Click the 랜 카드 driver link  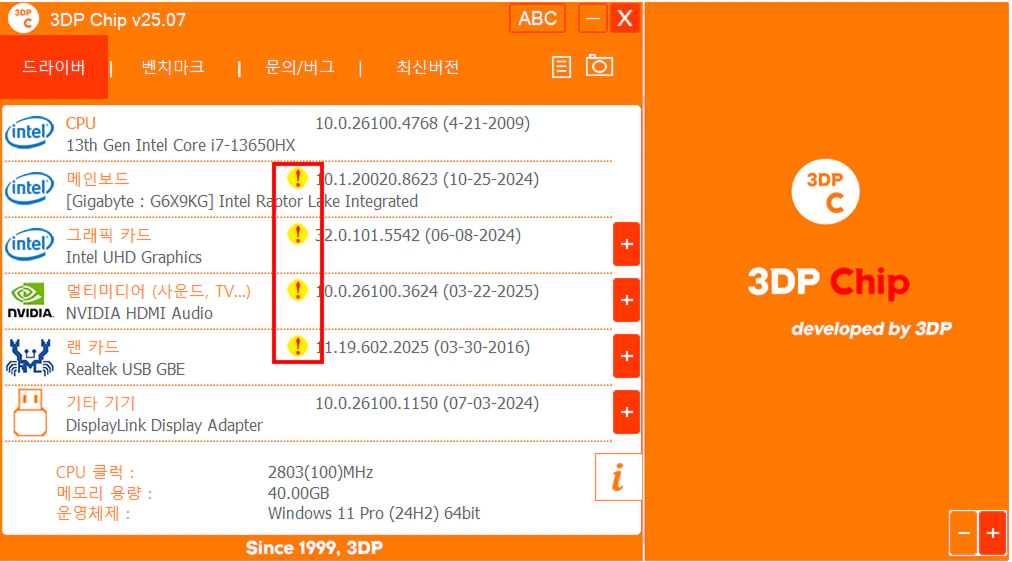coord(93,347)
